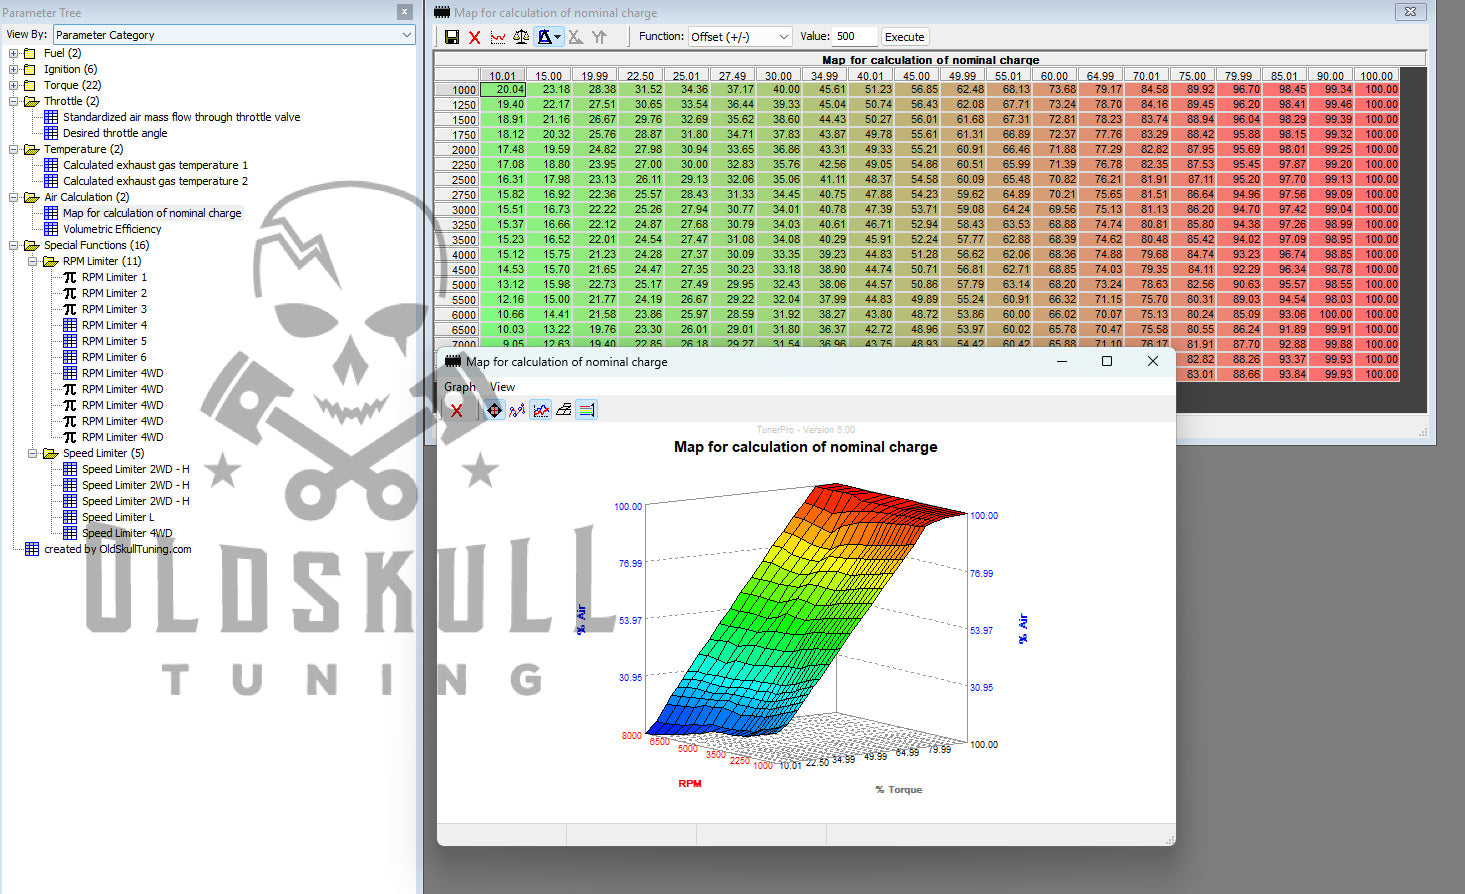Toggle the wireframe surface icon in graph toolbar
The height and width of the screenshot is (894, 1465).
(564, 410)
